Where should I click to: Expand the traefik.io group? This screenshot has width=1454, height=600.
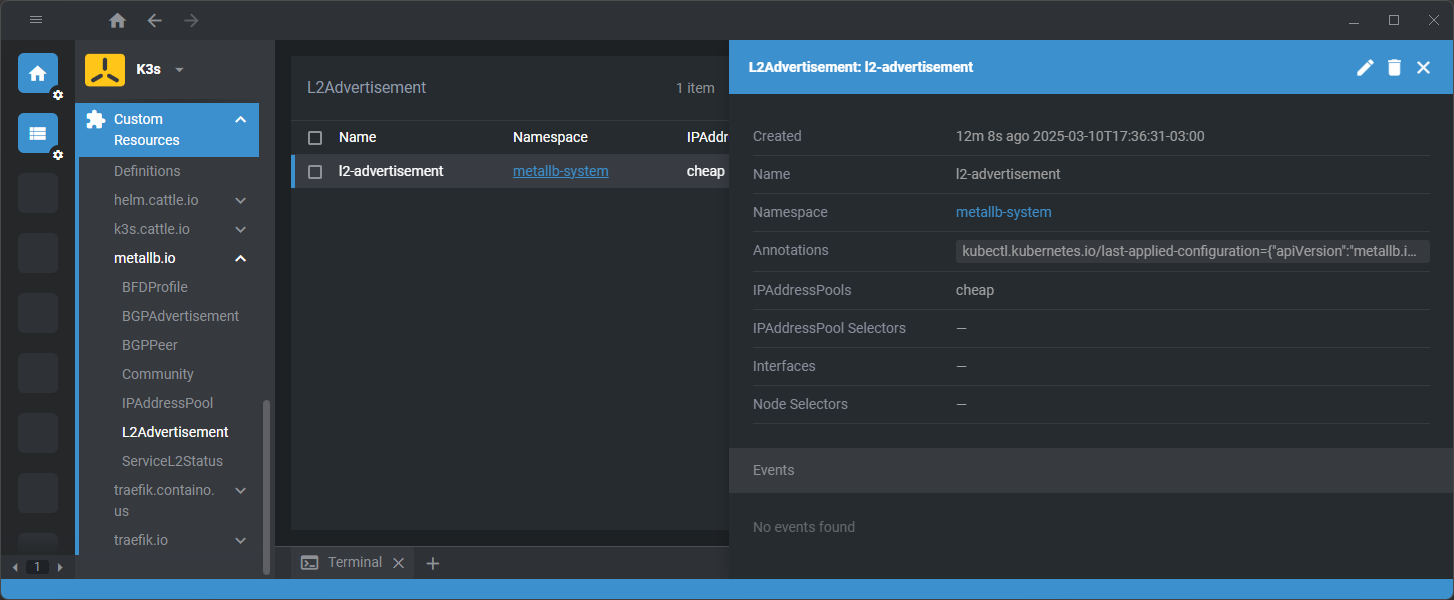(x=240, y=540)
